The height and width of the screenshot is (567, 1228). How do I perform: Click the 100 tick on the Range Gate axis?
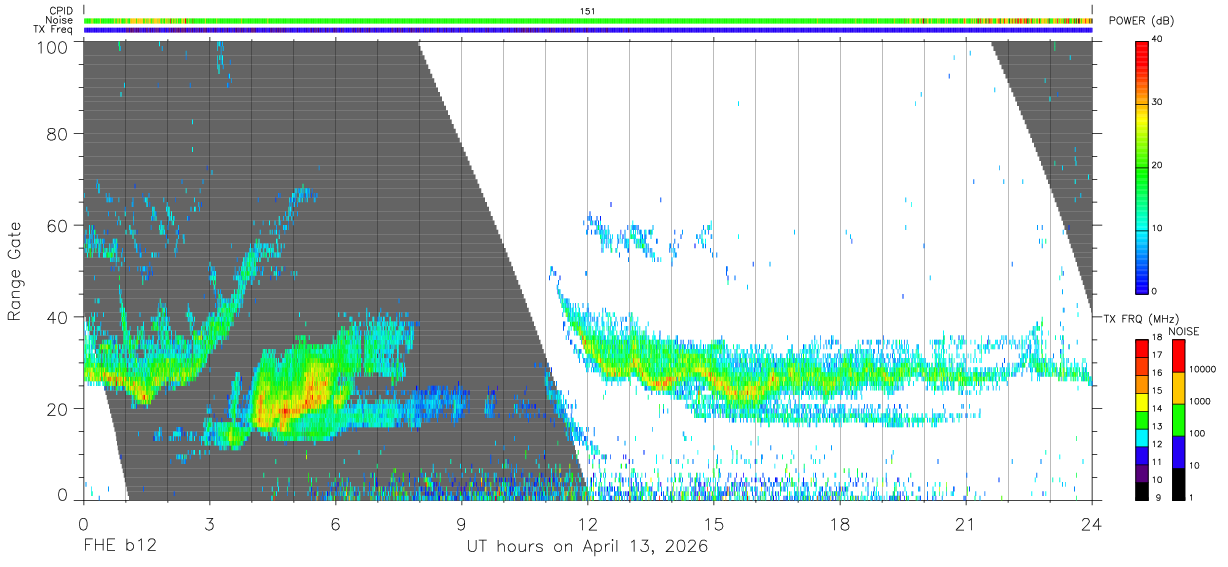coord(53,47)
